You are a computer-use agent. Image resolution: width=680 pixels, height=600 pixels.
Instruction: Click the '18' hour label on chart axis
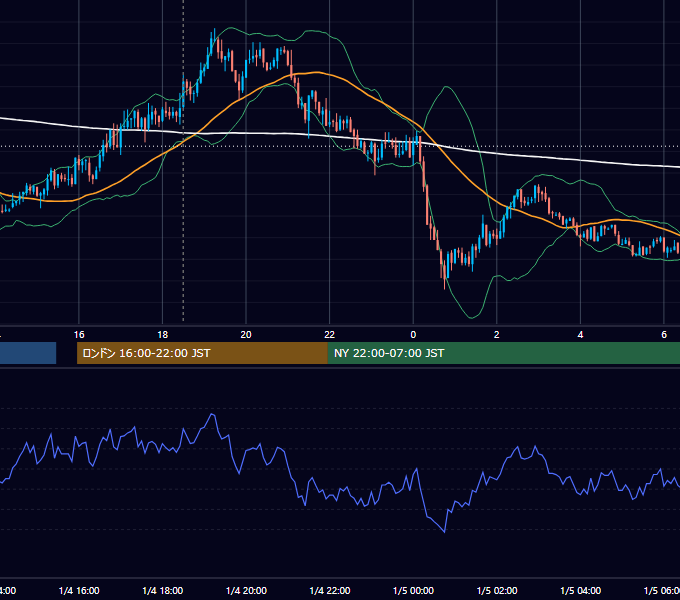[x=163, y=335]
